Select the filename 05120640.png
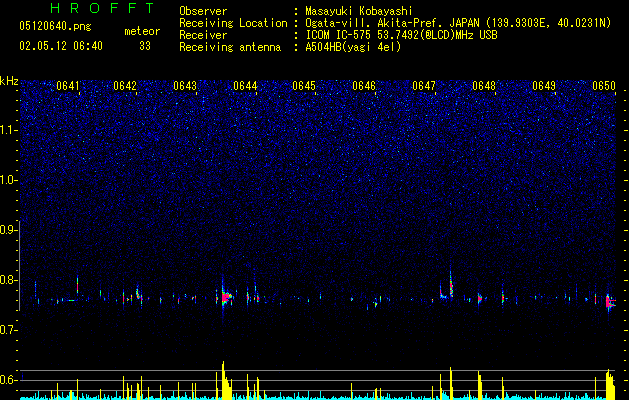The height and width of the screenshot is (400, 629). [55, 27]
